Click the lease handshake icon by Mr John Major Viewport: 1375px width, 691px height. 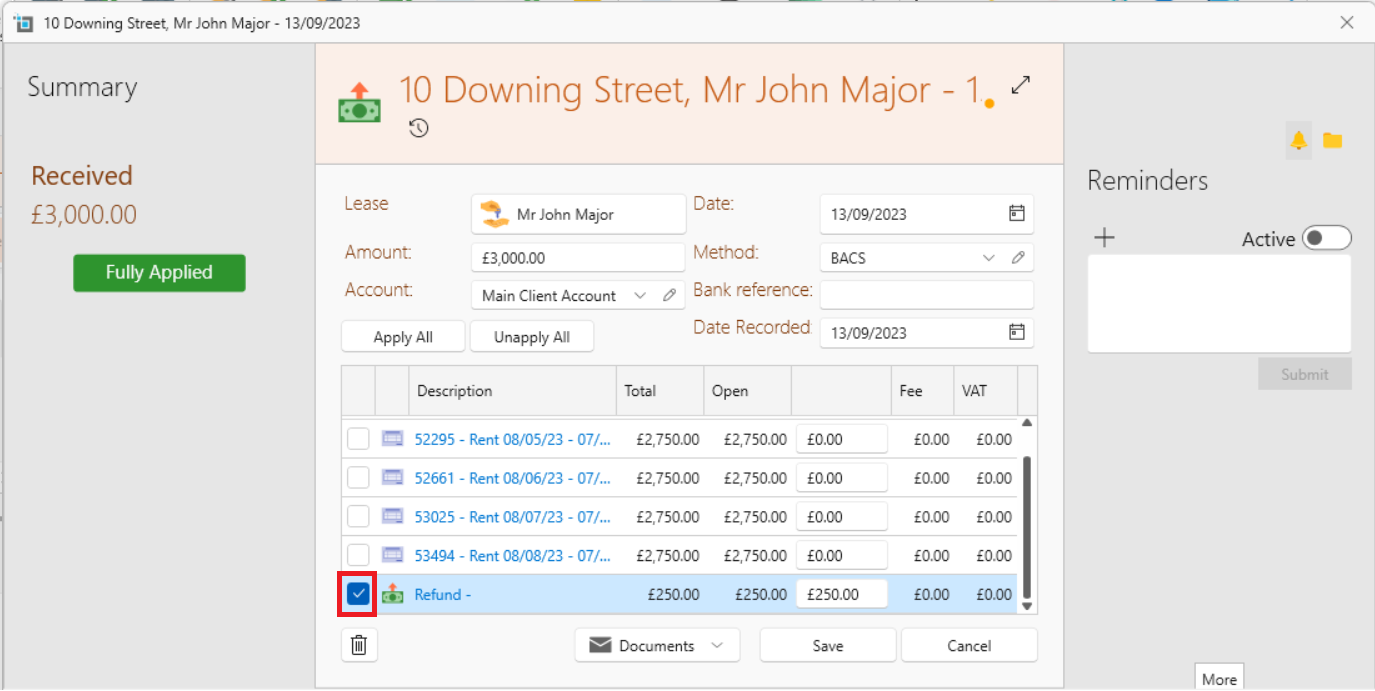point(494,214)
